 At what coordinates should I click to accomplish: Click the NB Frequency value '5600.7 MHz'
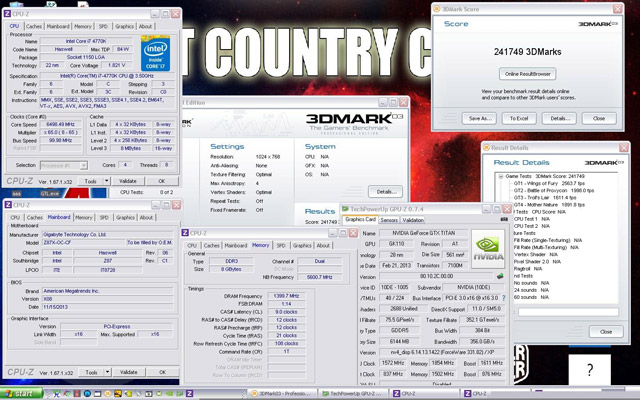pyautogui.click(x=320, y=277)
